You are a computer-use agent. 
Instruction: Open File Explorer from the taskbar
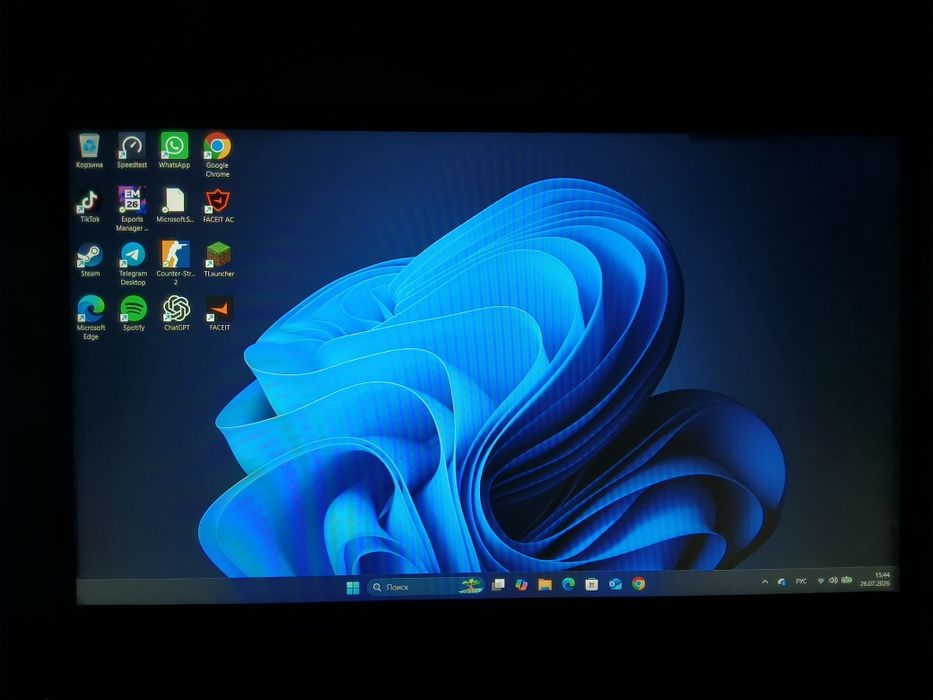(x=544, y=585)
